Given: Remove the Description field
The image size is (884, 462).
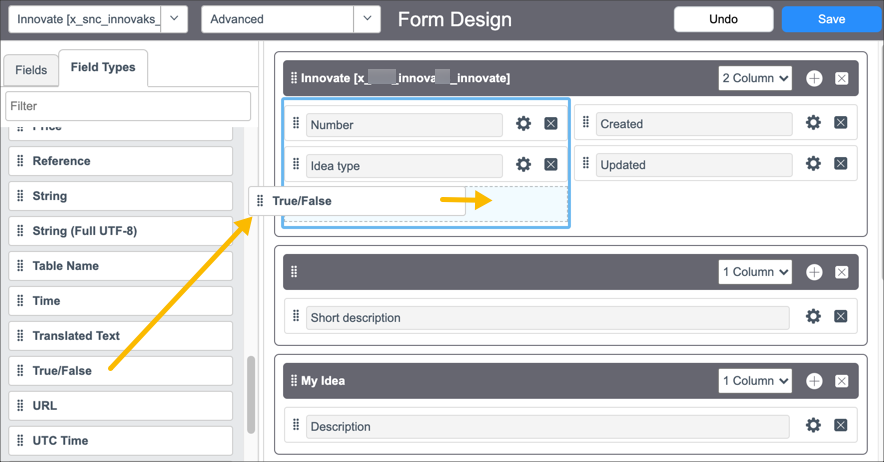Looking at the screenshot, I should click(x=841, y=425).
